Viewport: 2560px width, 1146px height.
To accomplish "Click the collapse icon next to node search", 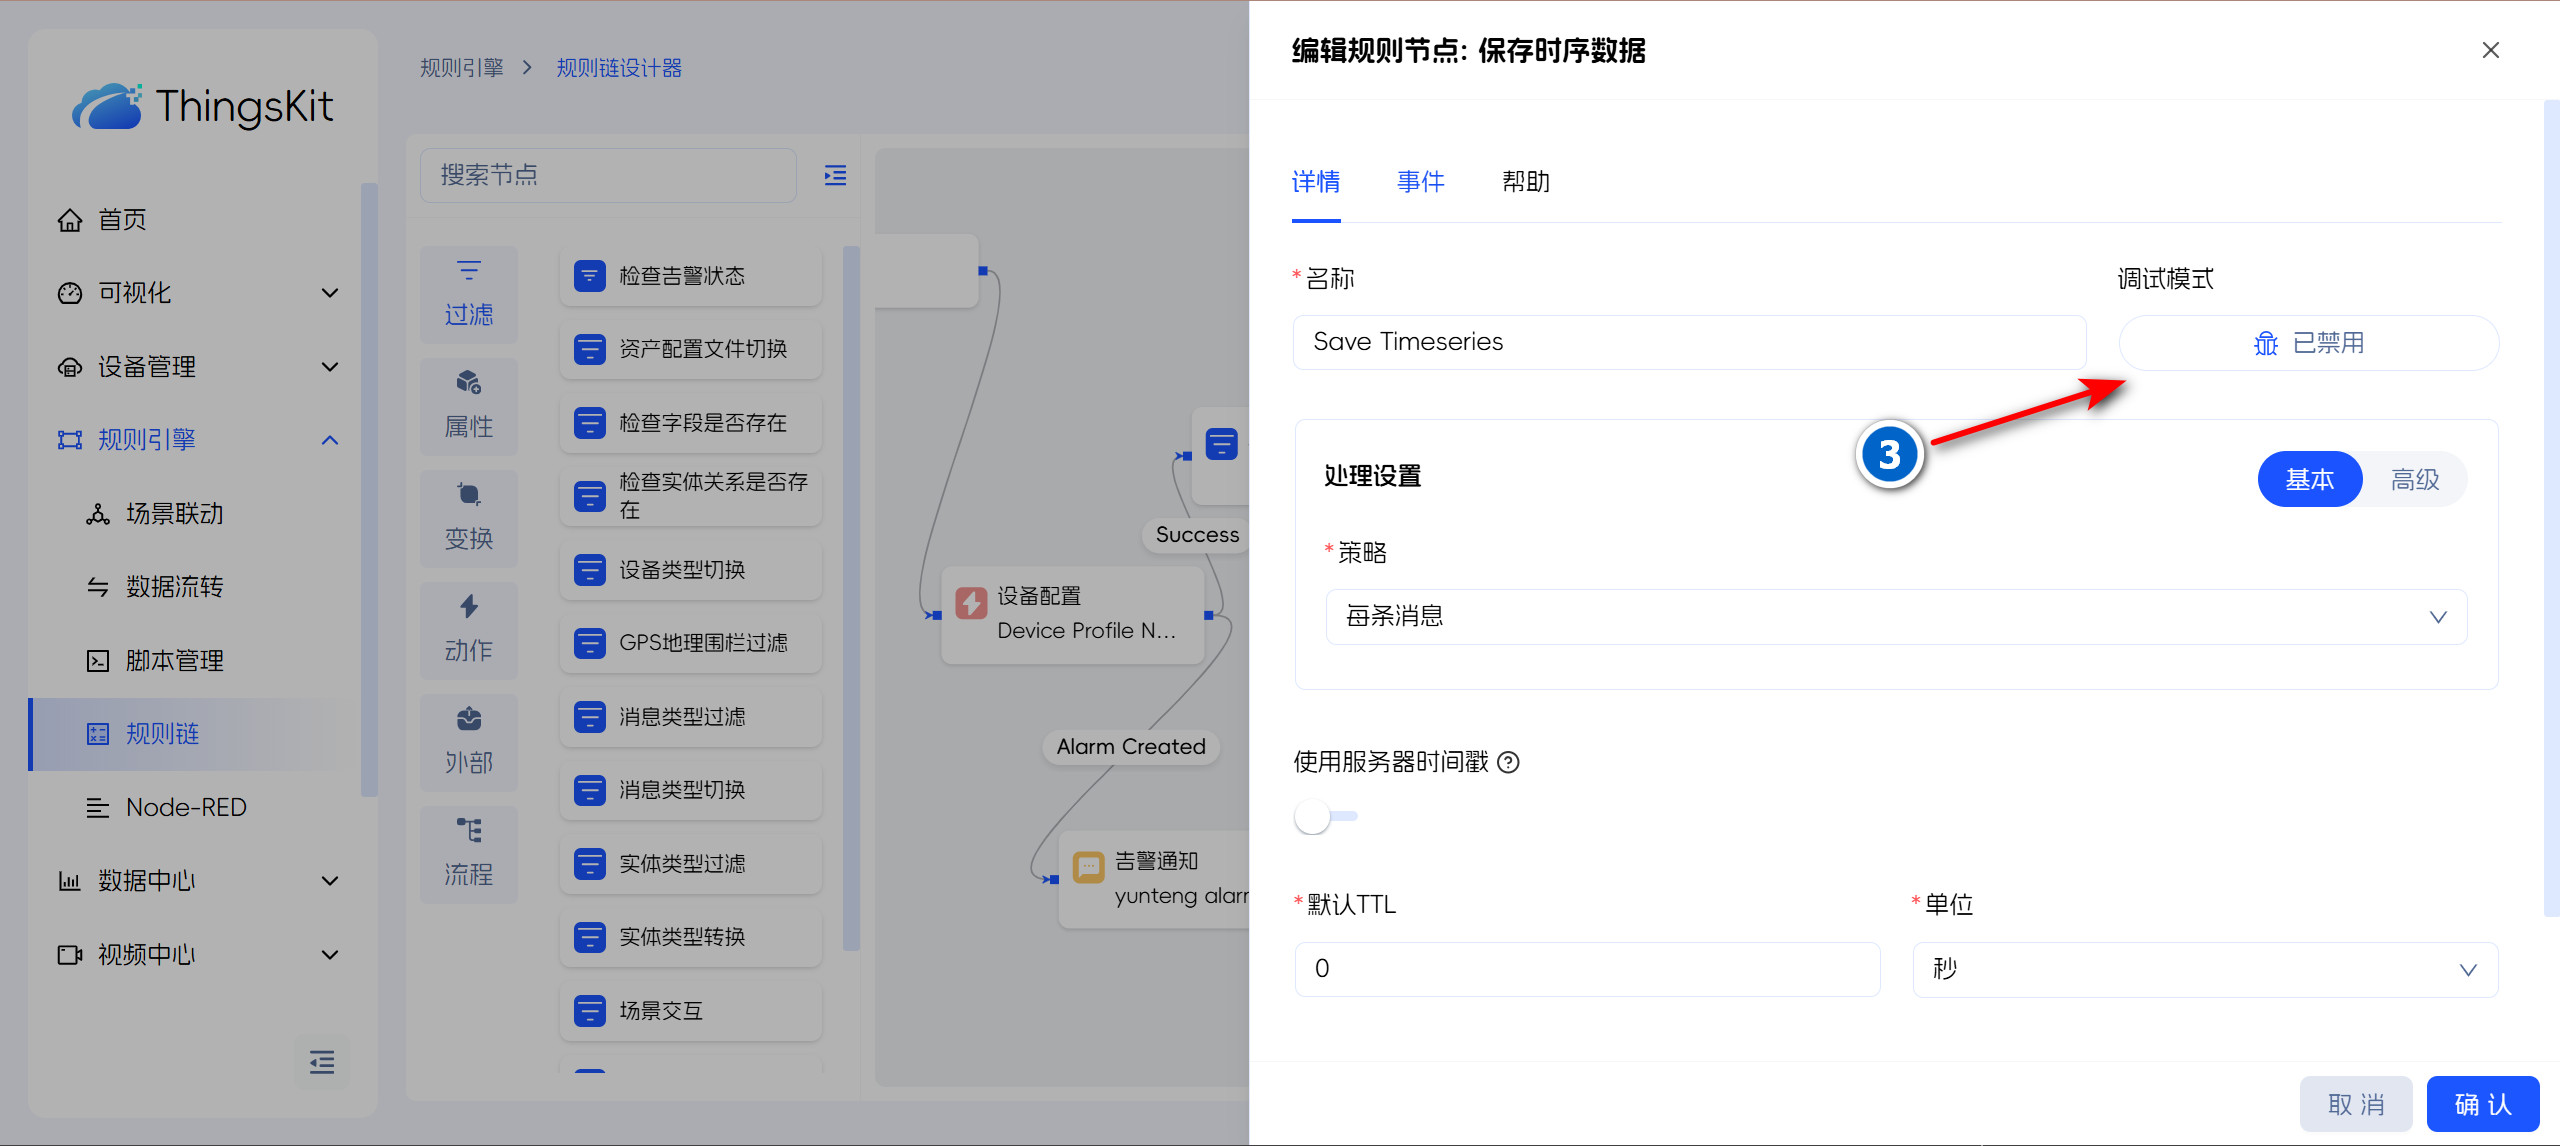I will pyautogui.click(x=835, y=176).
